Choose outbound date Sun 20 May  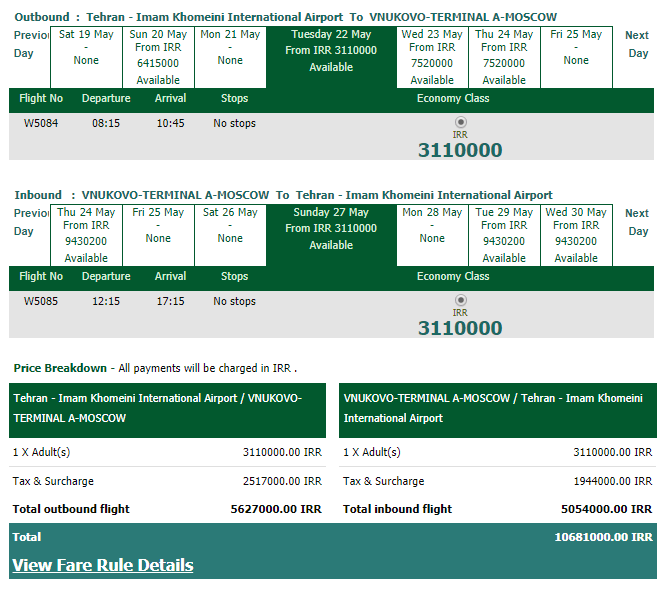tap(158, 57)
